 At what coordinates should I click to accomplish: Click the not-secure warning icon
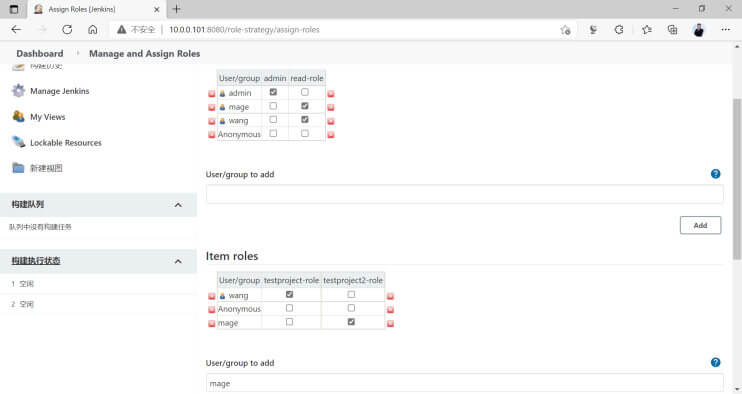[122, 29]
